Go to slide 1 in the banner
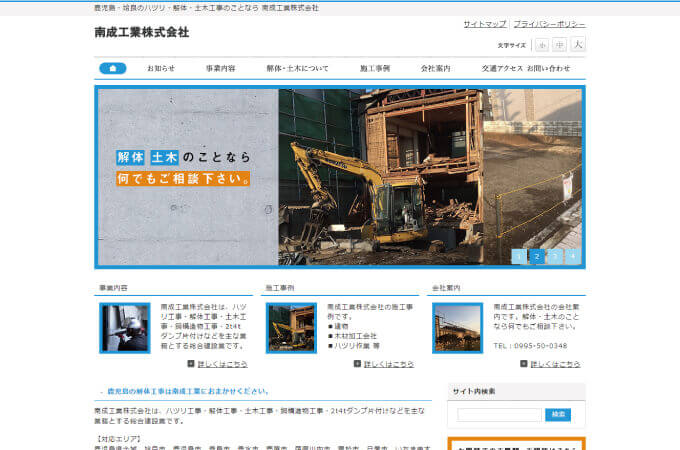 (519, 256)
